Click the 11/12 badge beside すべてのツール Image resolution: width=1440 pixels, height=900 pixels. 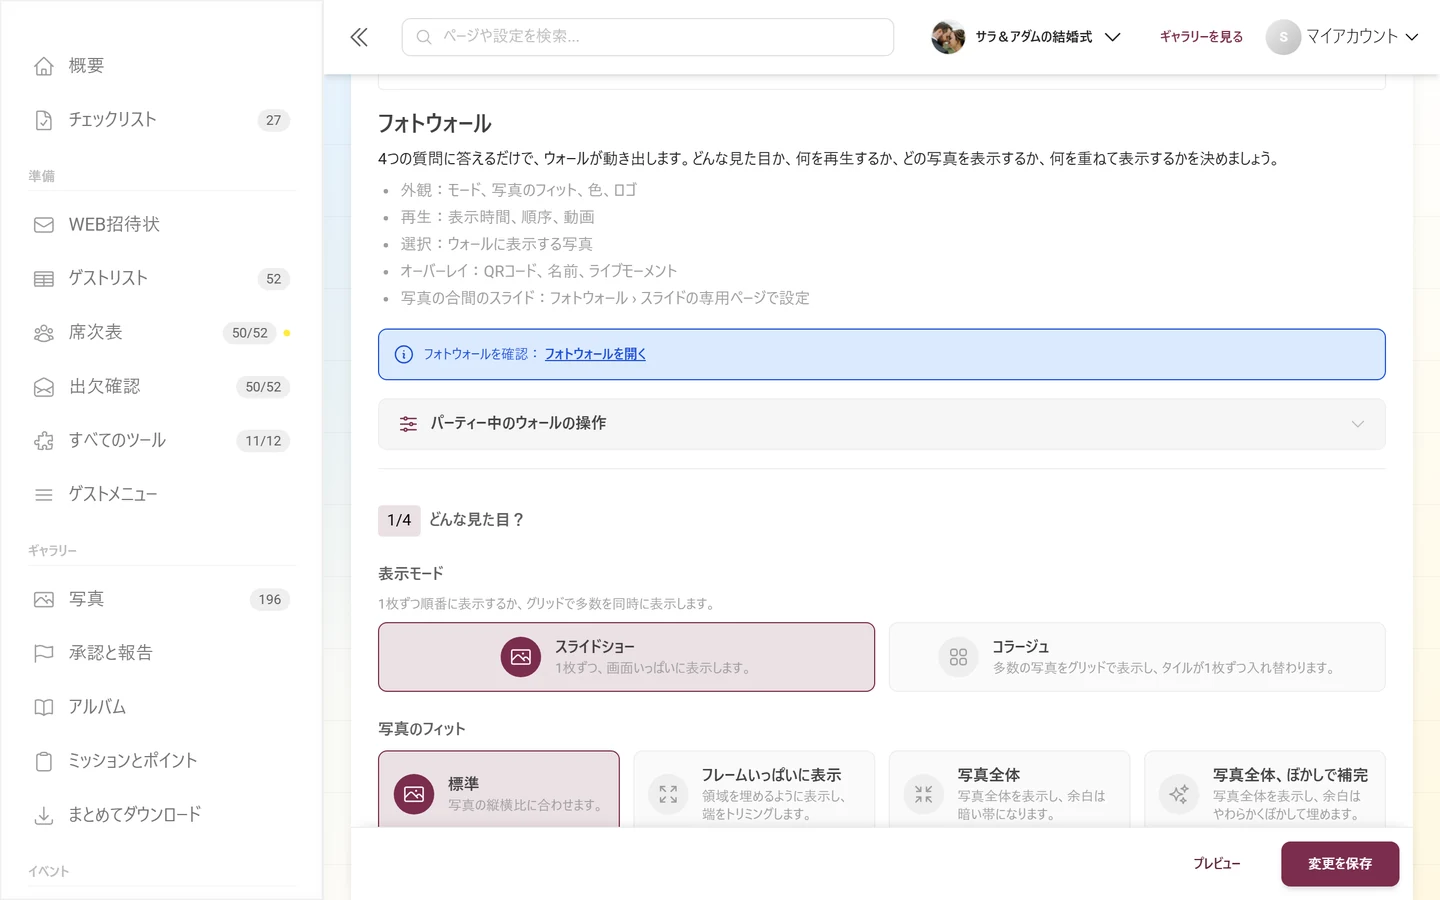(x=263, y=441)
